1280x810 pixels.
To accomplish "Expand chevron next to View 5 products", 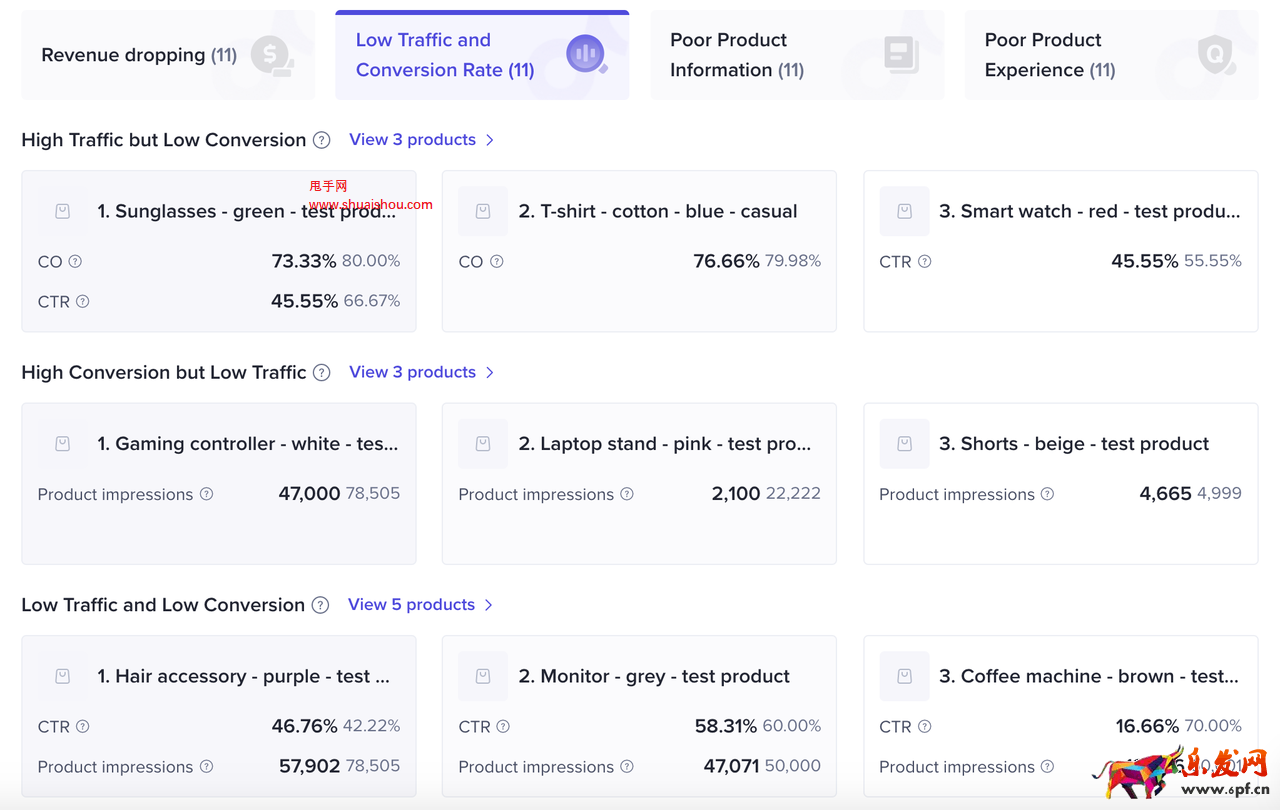I will pyautogui.click(x=489, y=605).
